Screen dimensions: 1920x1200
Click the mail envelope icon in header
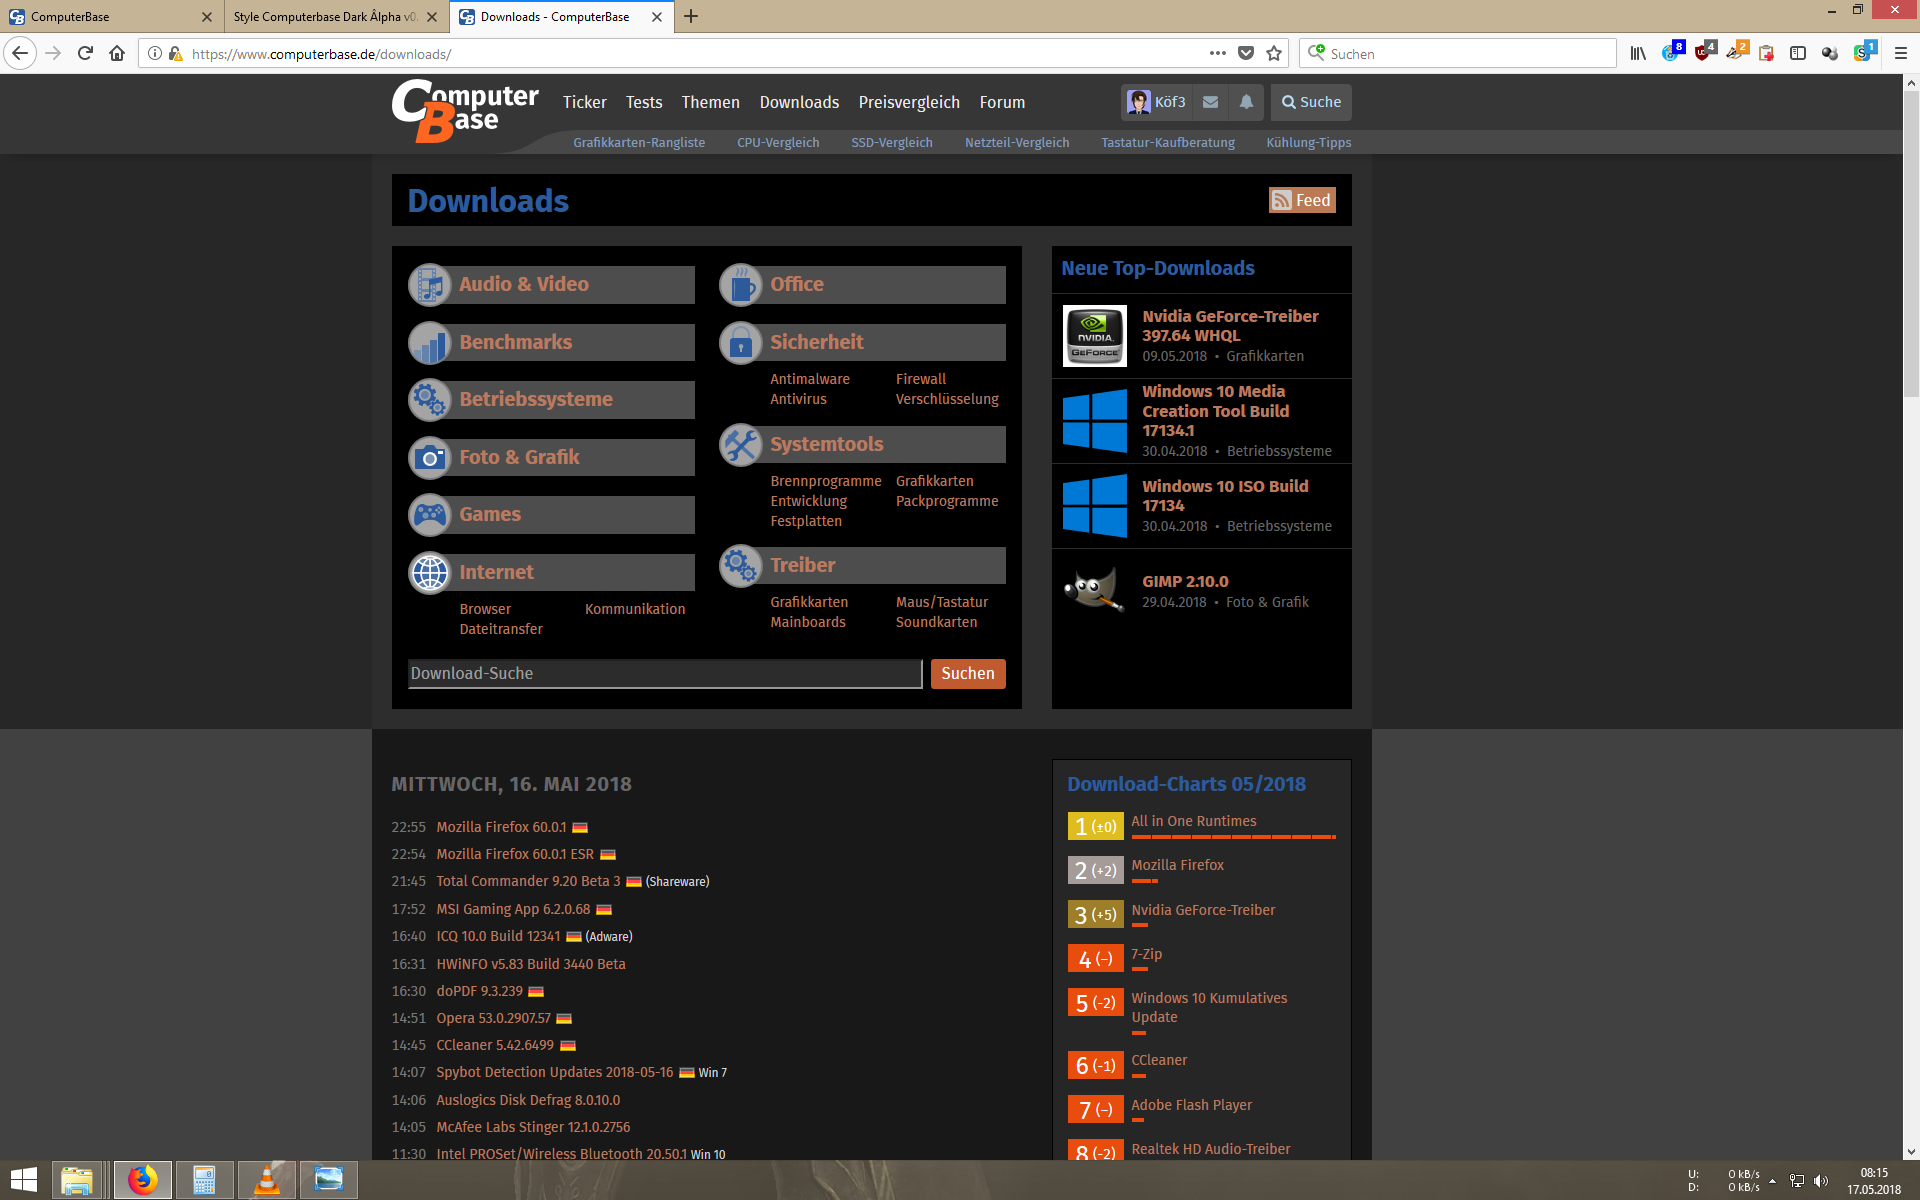(1210, 102)
